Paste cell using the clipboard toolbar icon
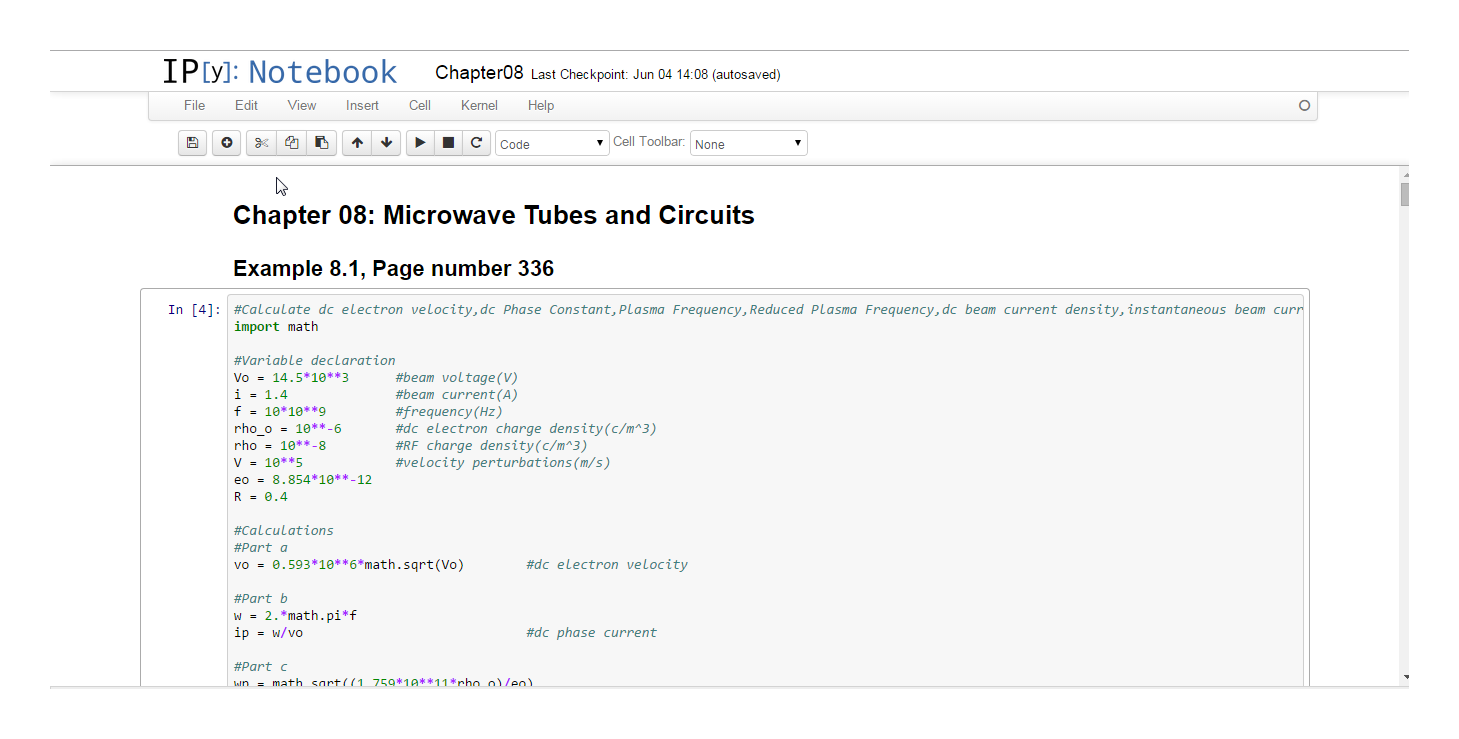Viewport: 1459px width, 739px height. click(321, 143)
